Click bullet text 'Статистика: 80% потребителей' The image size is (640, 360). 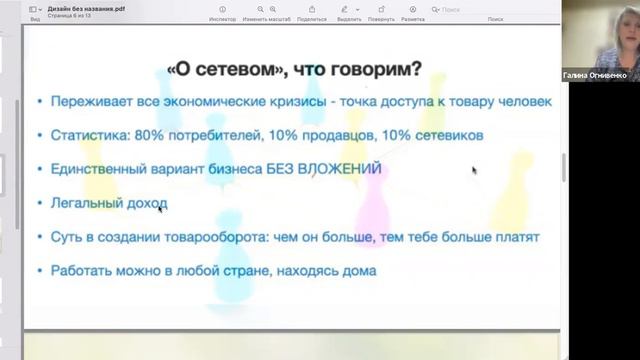point(156,136)
